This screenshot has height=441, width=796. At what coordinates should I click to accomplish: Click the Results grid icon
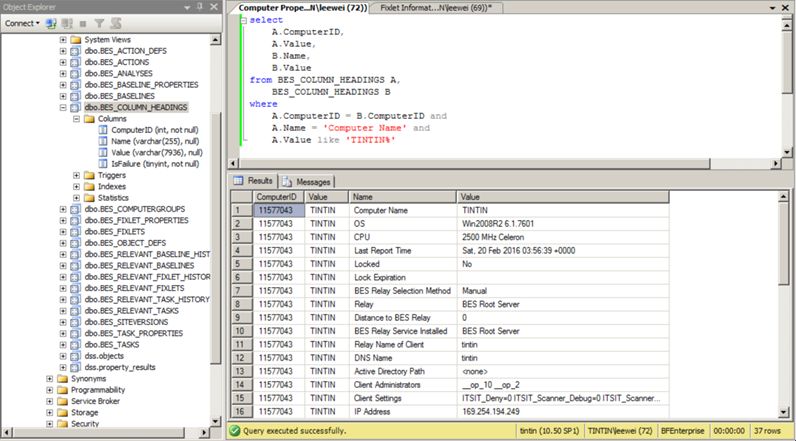(x=238, y=181)
